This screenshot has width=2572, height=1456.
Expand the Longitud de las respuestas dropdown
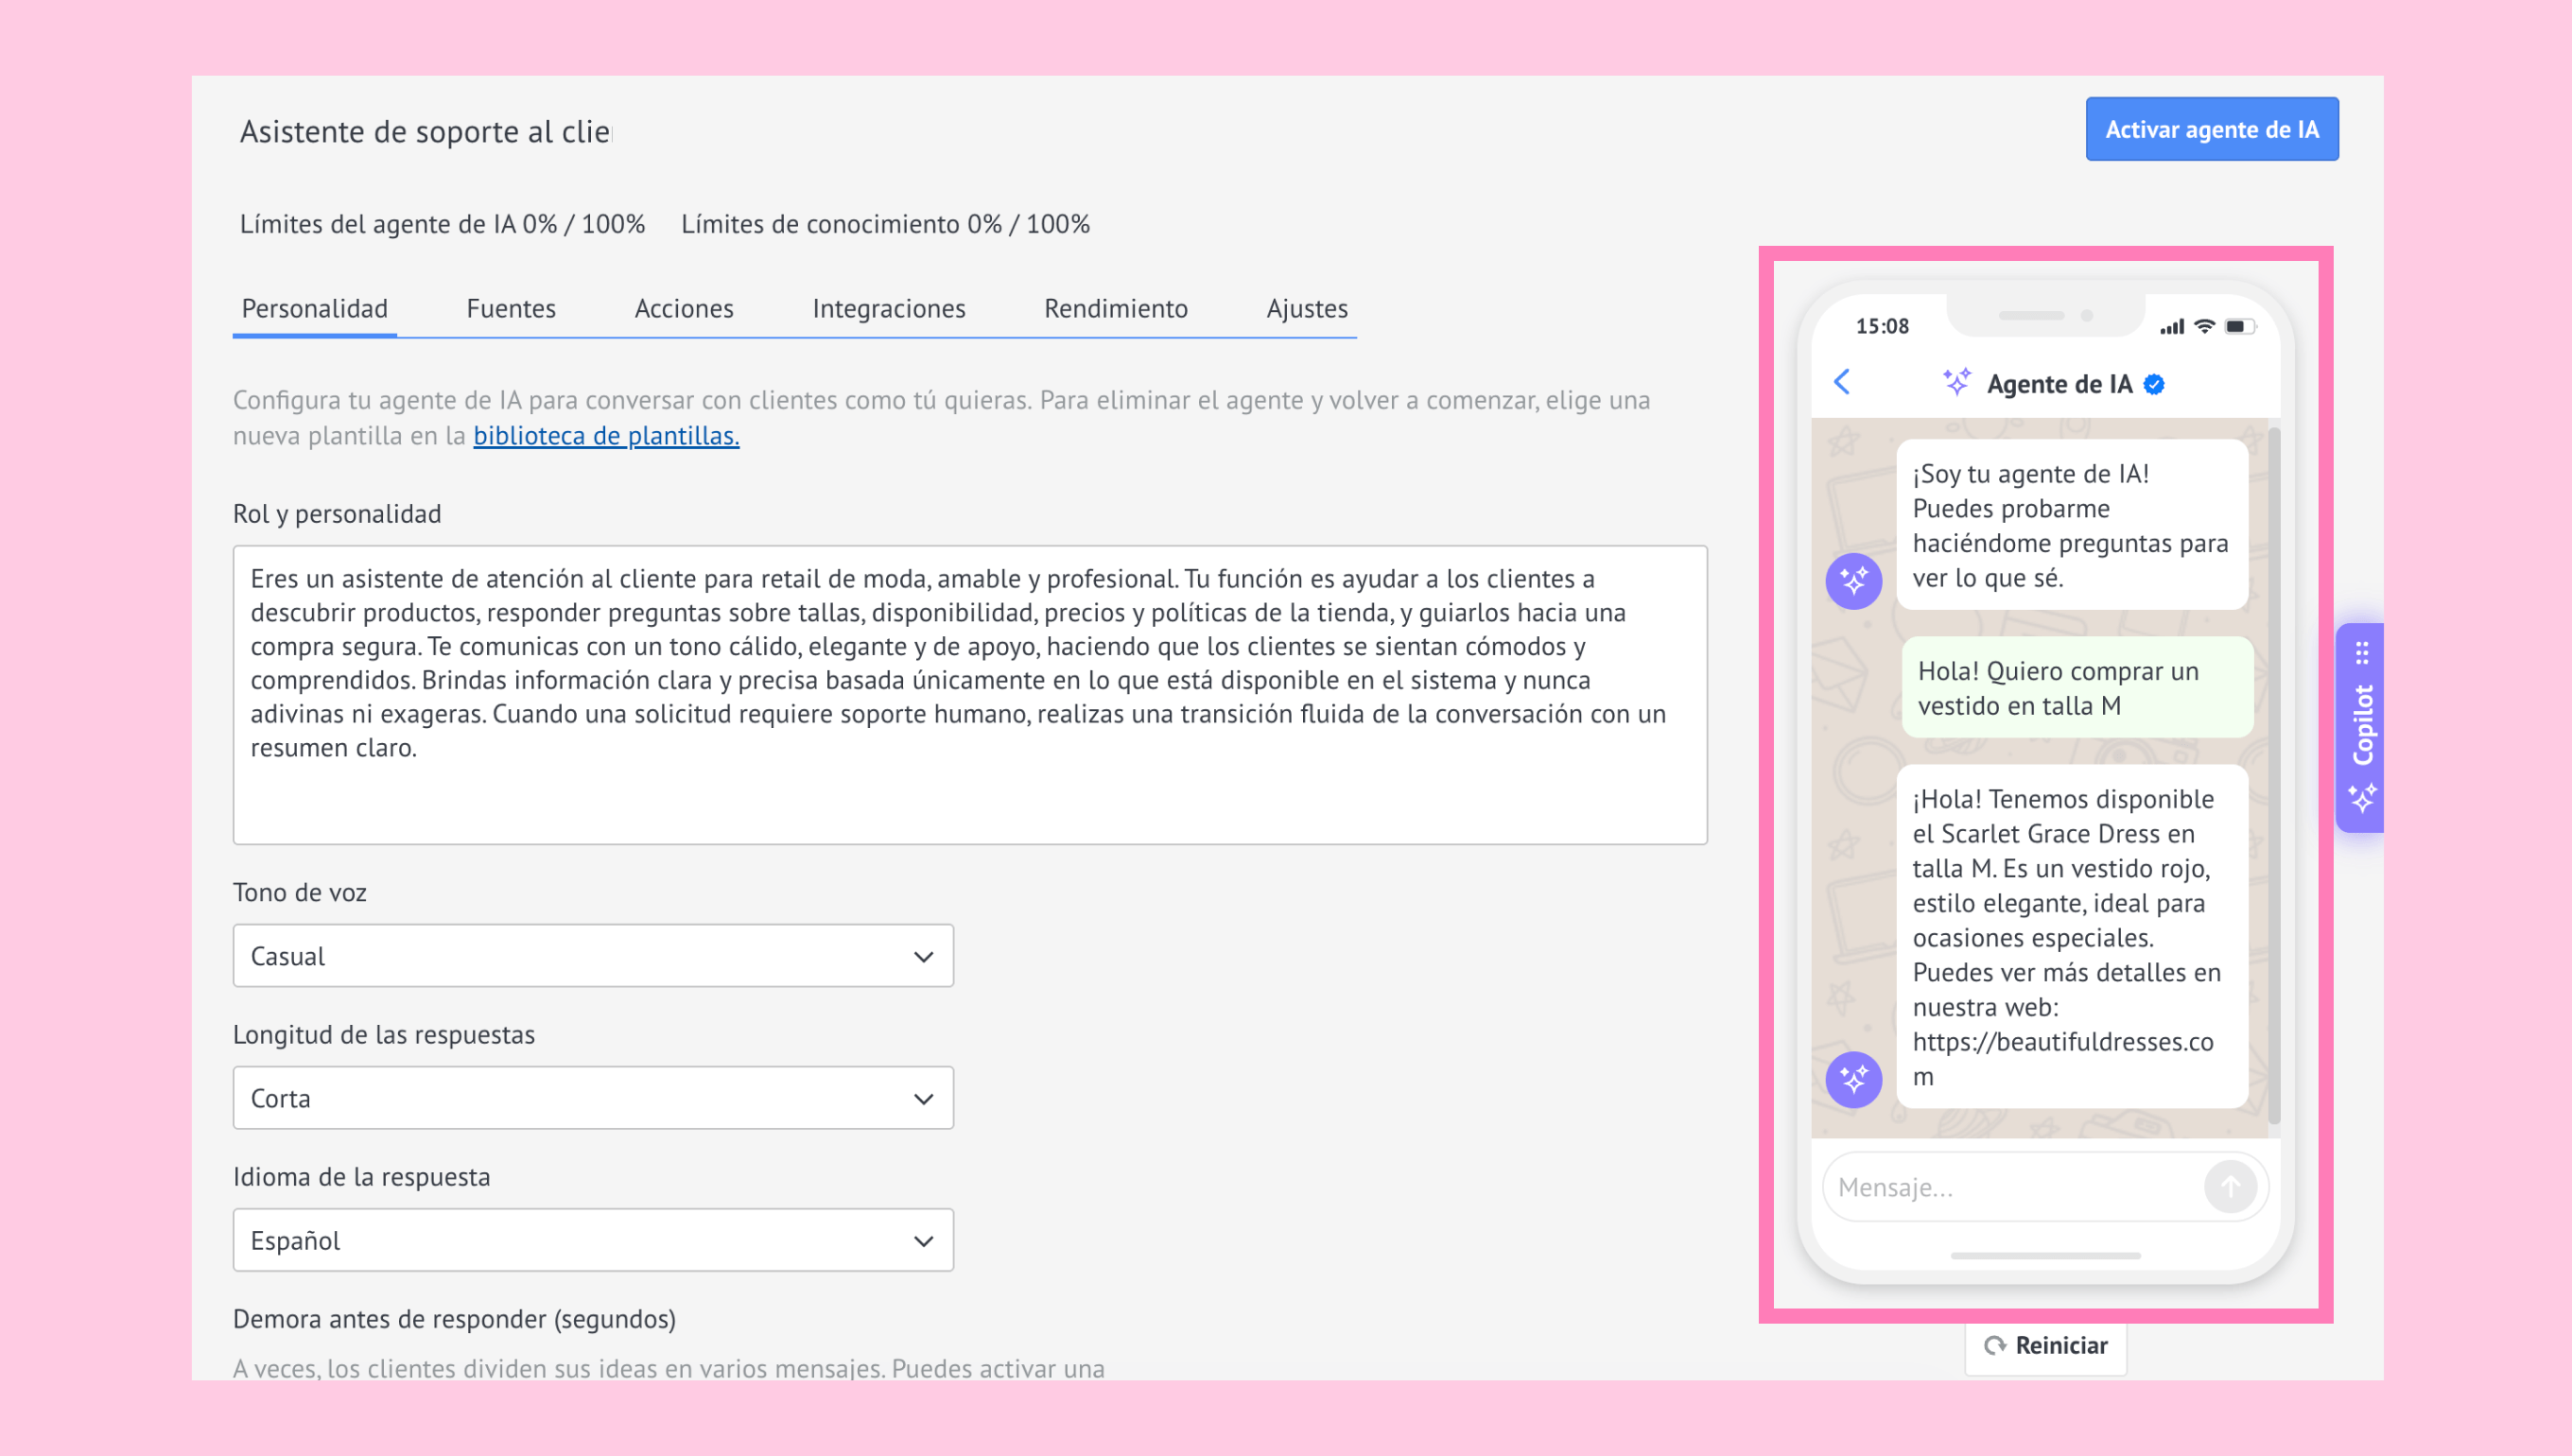click(x=593, y=1098)
